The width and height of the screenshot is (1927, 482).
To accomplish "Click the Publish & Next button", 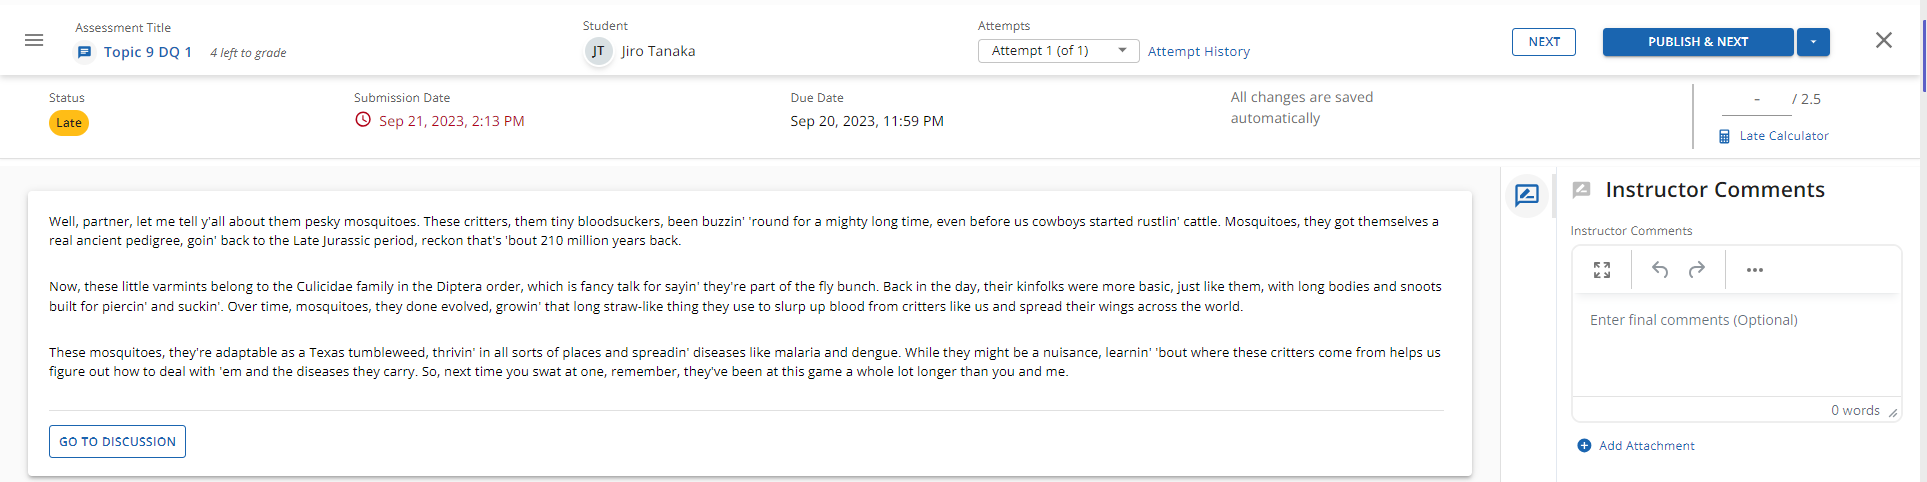I will [1697, 42].
